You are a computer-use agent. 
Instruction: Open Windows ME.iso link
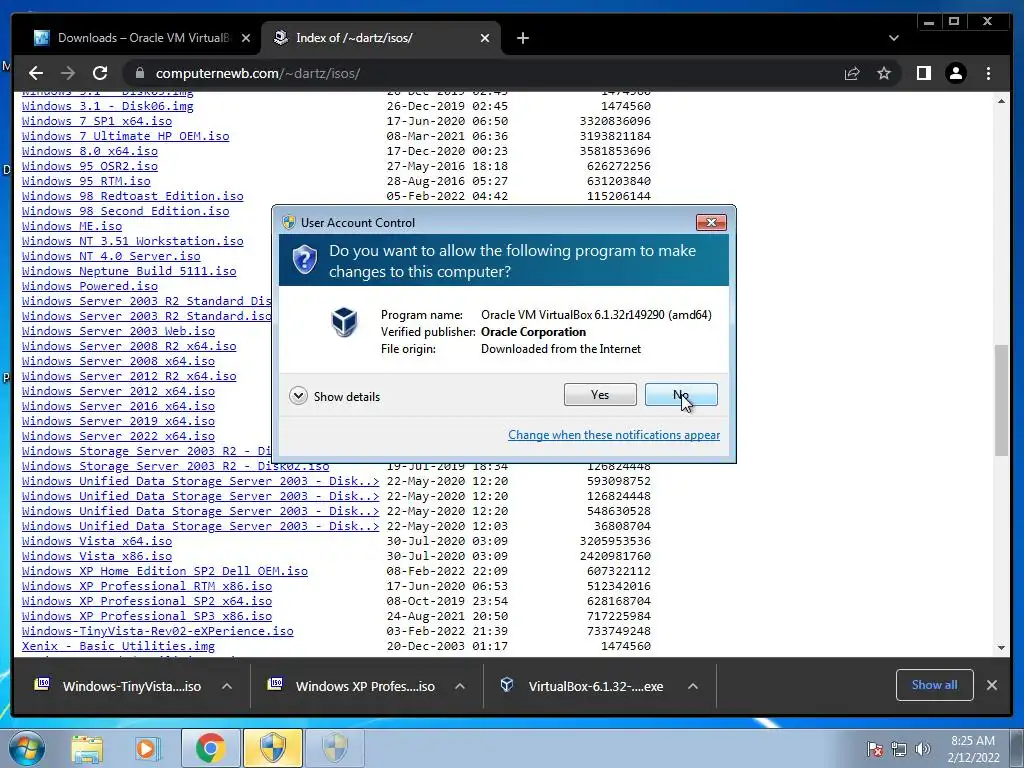pyautogui.click(x=72, y=226)
